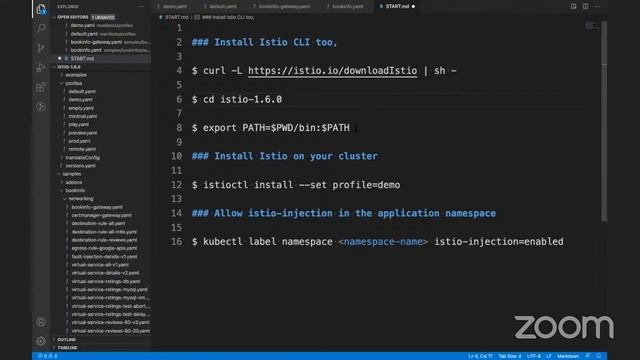Switch to the bookinfo.yaml tab
The height and width of the screenshot is (360, 640).
pos(347,7)
